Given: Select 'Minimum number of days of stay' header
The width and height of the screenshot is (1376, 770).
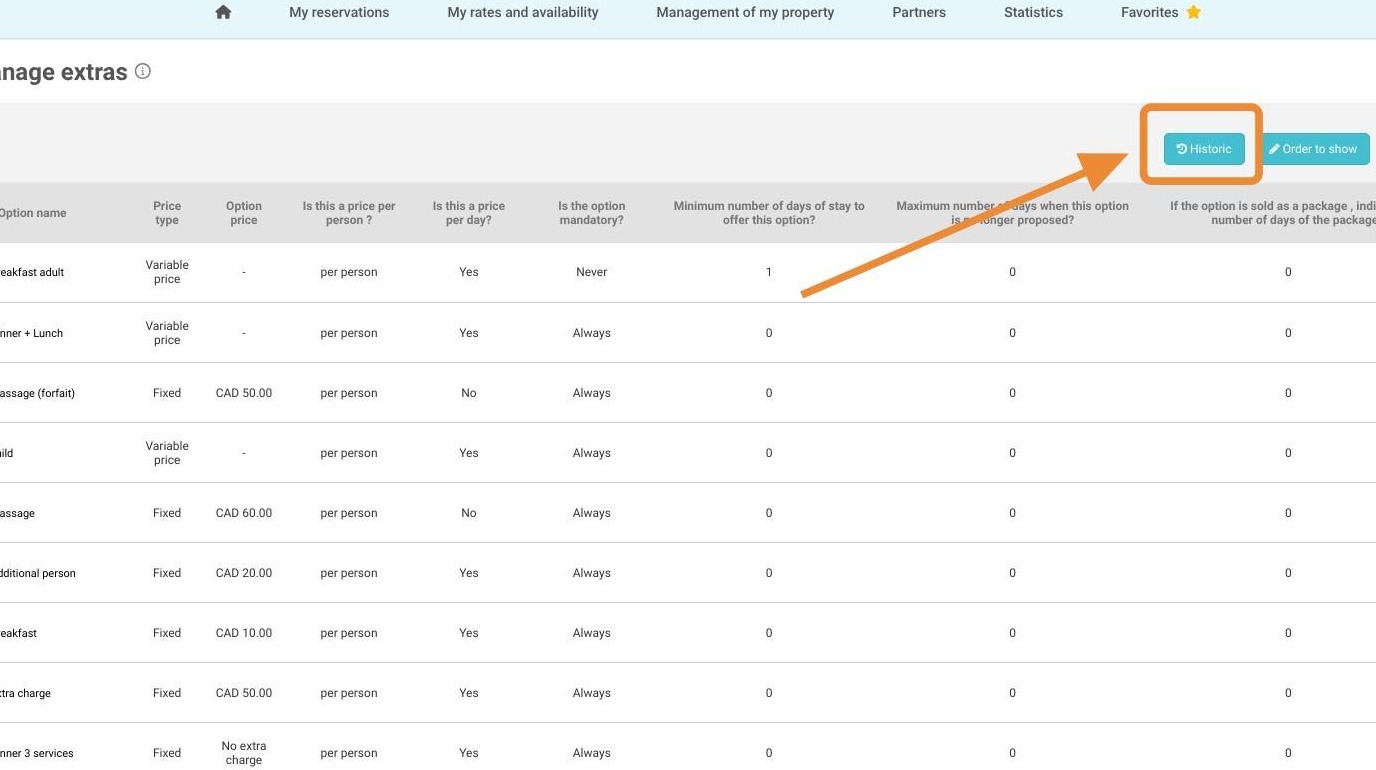Looking at the screenshot, I should point(769,213).
